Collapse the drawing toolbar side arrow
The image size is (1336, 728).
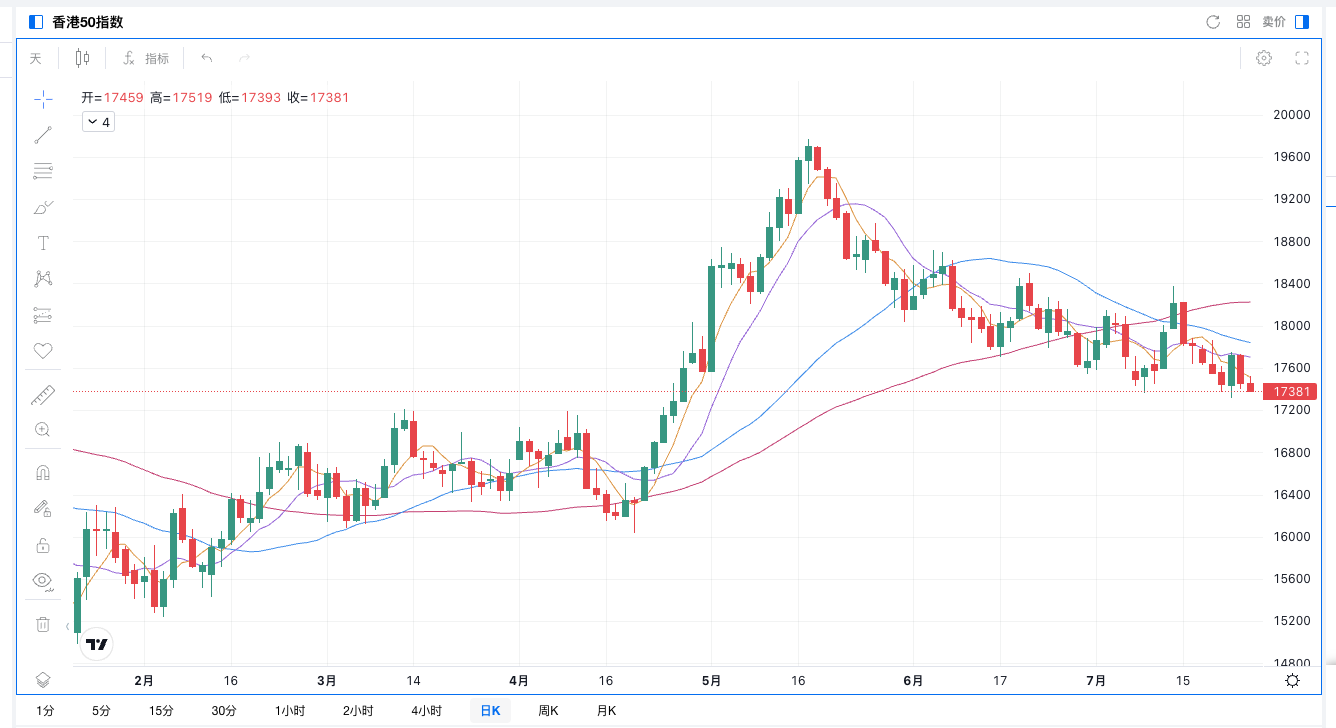67,627
